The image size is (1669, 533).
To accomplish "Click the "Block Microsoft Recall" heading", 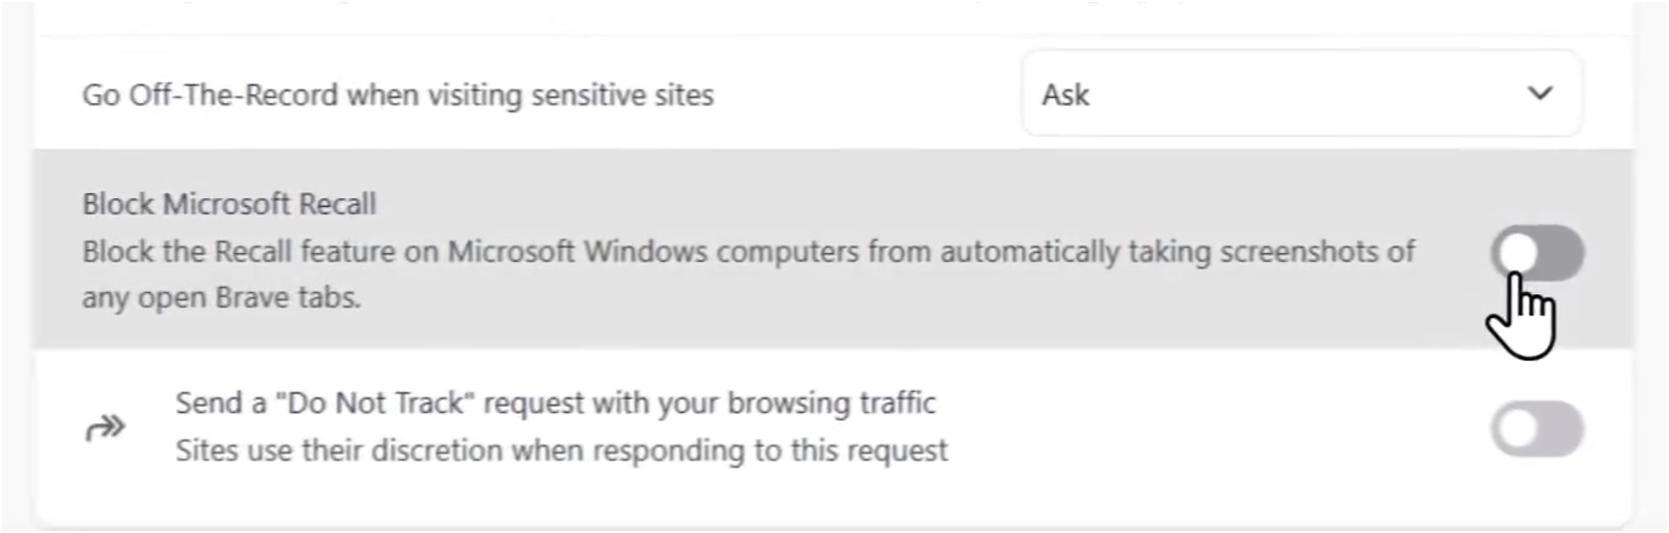I will (229, 204).
